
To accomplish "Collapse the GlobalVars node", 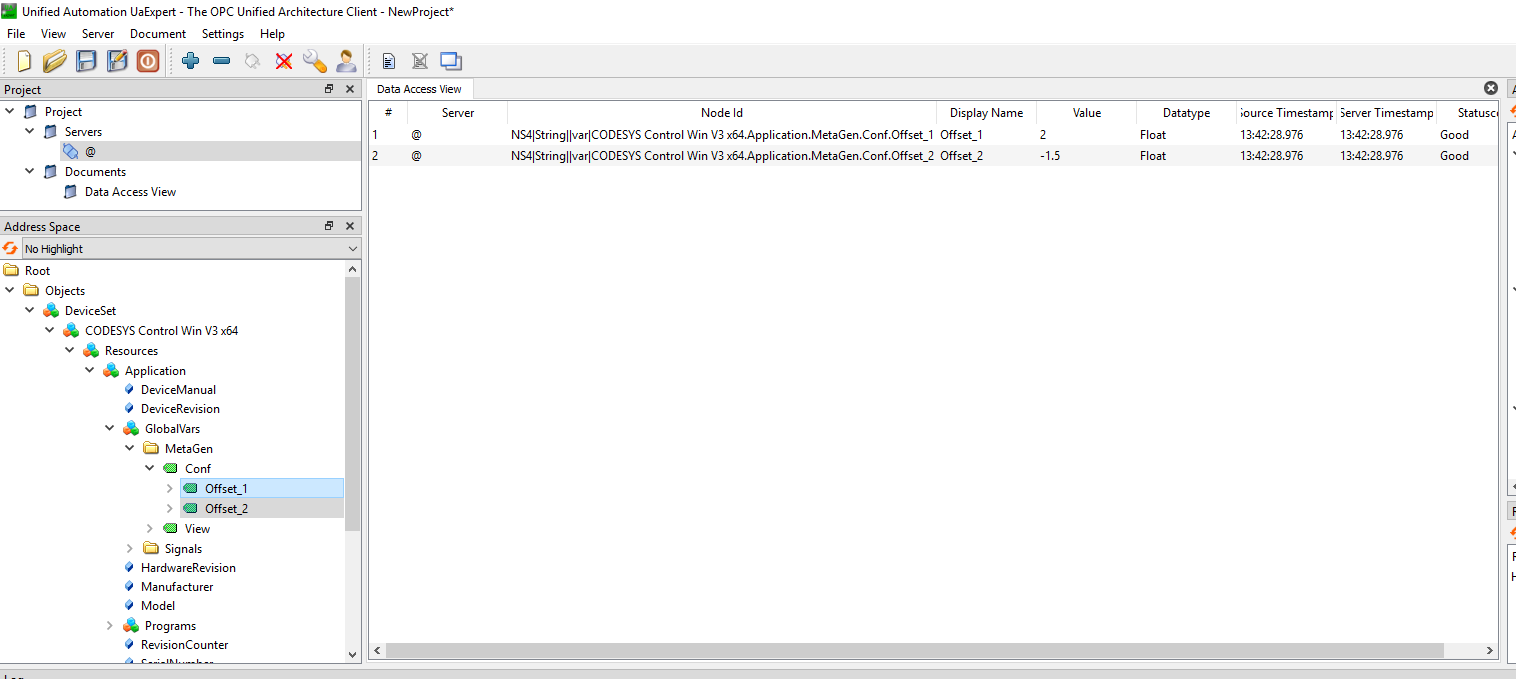I will click(x=110, y=428).
